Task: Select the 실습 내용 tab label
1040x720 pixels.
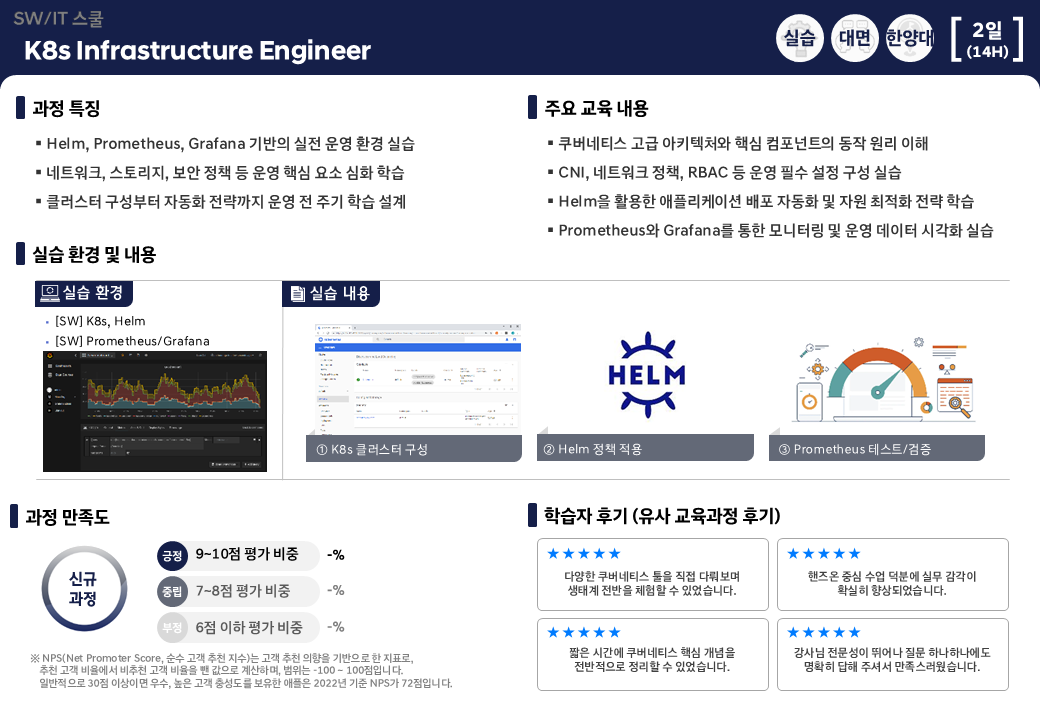Action: (x=331, y=294)
